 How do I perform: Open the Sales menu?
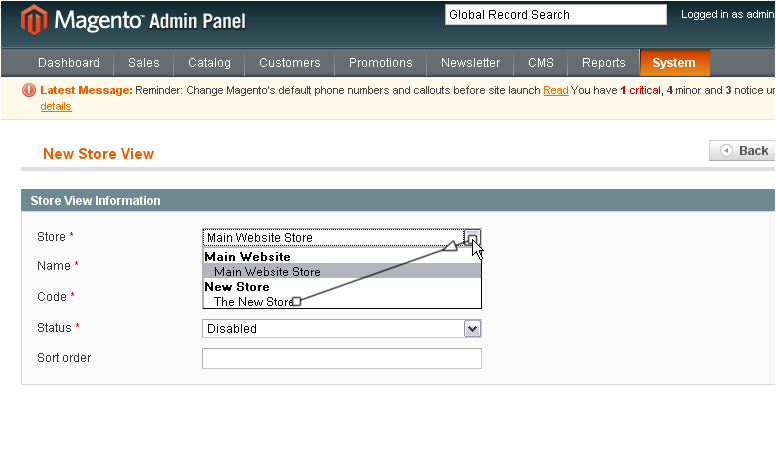point(144,63)
